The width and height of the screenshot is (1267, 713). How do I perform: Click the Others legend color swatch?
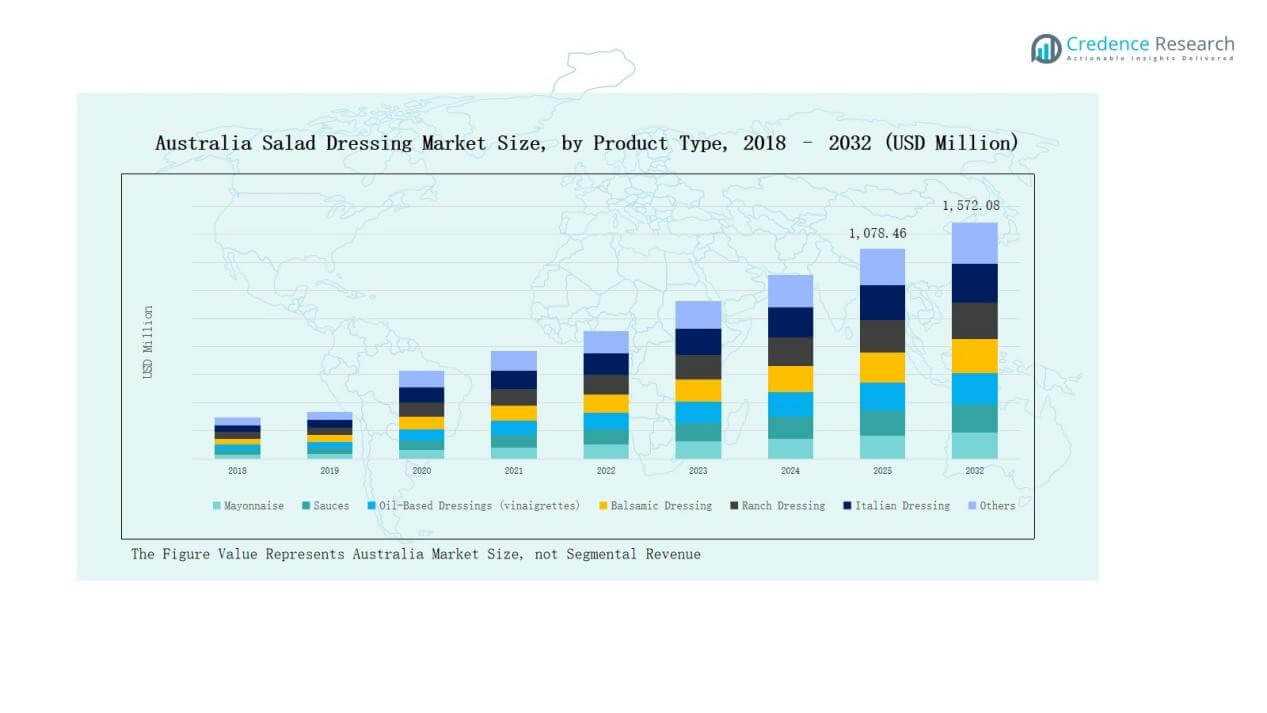click(x=971, y=506)
